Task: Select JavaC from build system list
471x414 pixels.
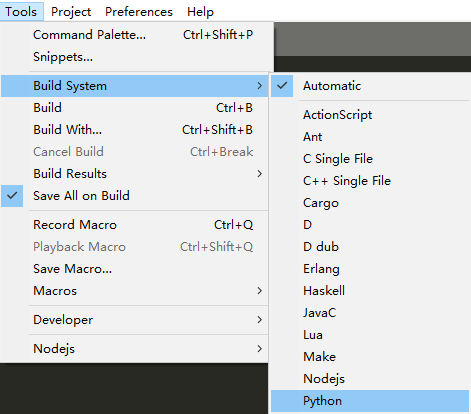Action: [370, 313]
